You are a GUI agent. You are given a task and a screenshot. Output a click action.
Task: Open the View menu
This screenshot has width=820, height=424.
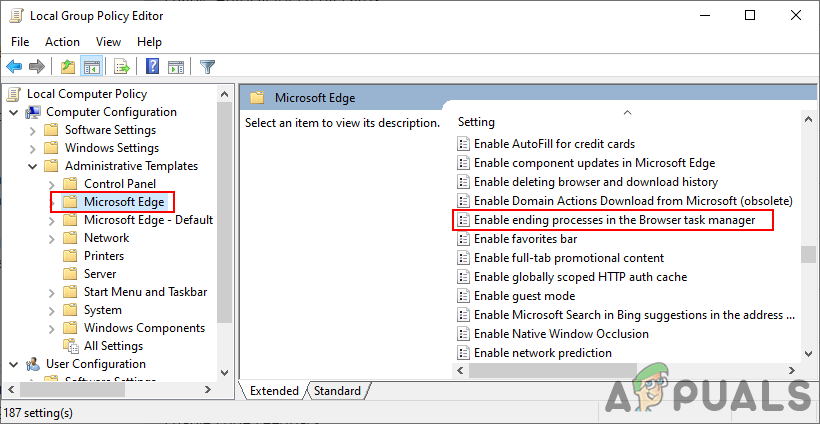pyautogui.click(x=108, y=41)
